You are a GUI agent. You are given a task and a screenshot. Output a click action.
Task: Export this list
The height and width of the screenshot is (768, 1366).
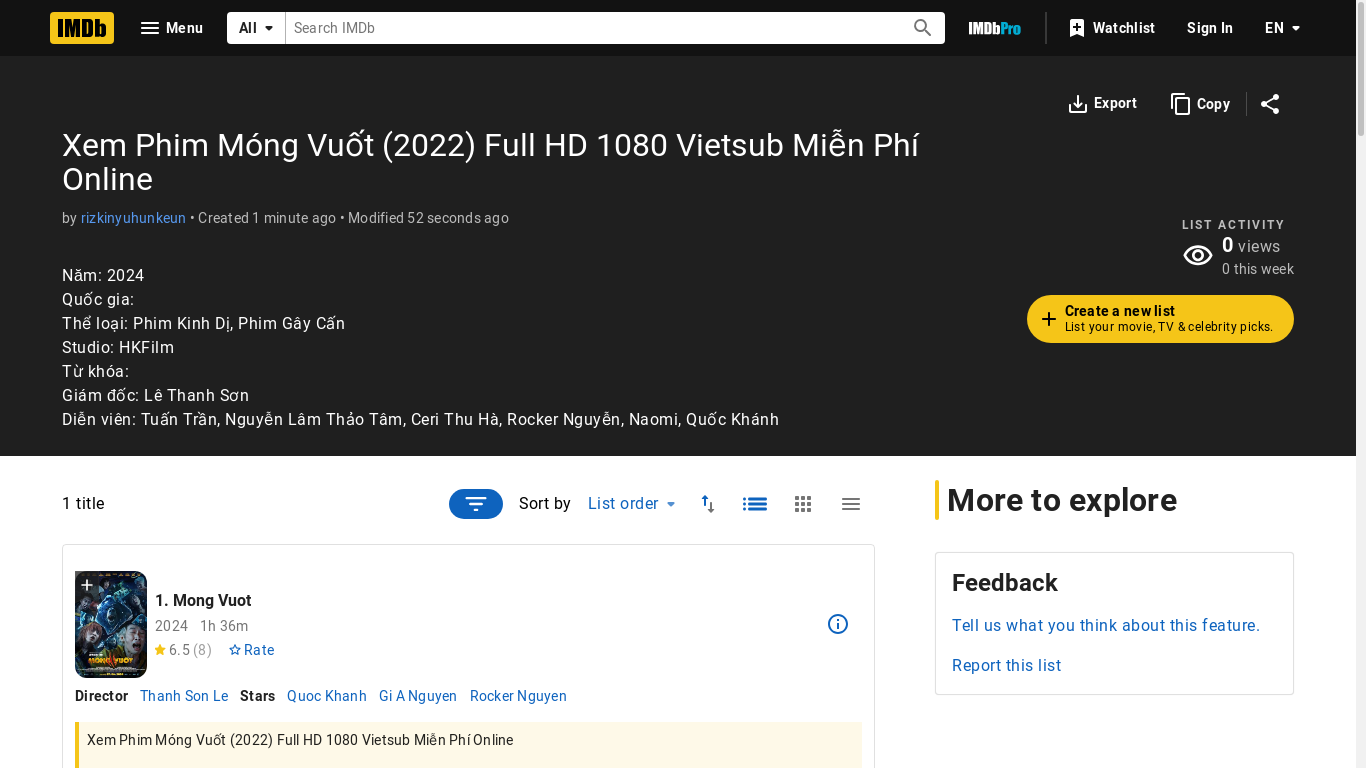click(1102, 104)
